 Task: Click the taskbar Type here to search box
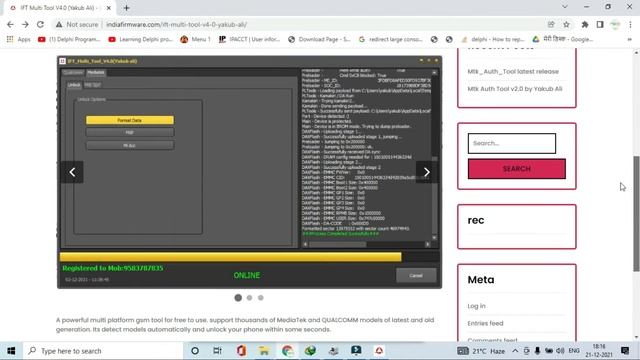point(104,351)
